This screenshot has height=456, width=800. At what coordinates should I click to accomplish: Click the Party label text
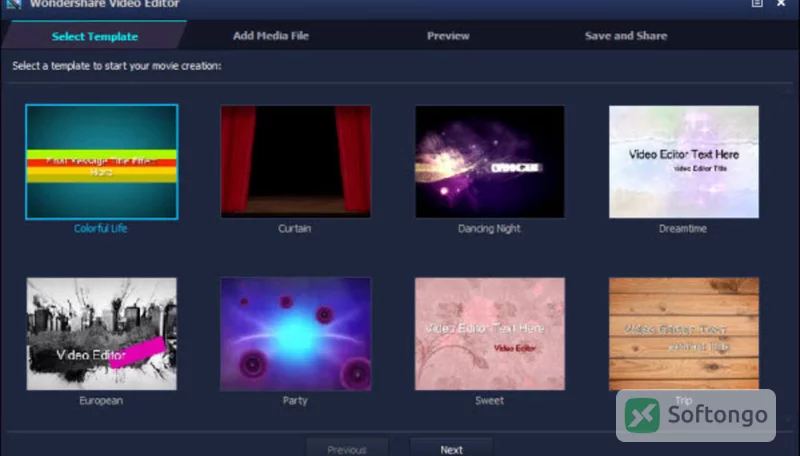pyautogui.click(x=295, y=400)
